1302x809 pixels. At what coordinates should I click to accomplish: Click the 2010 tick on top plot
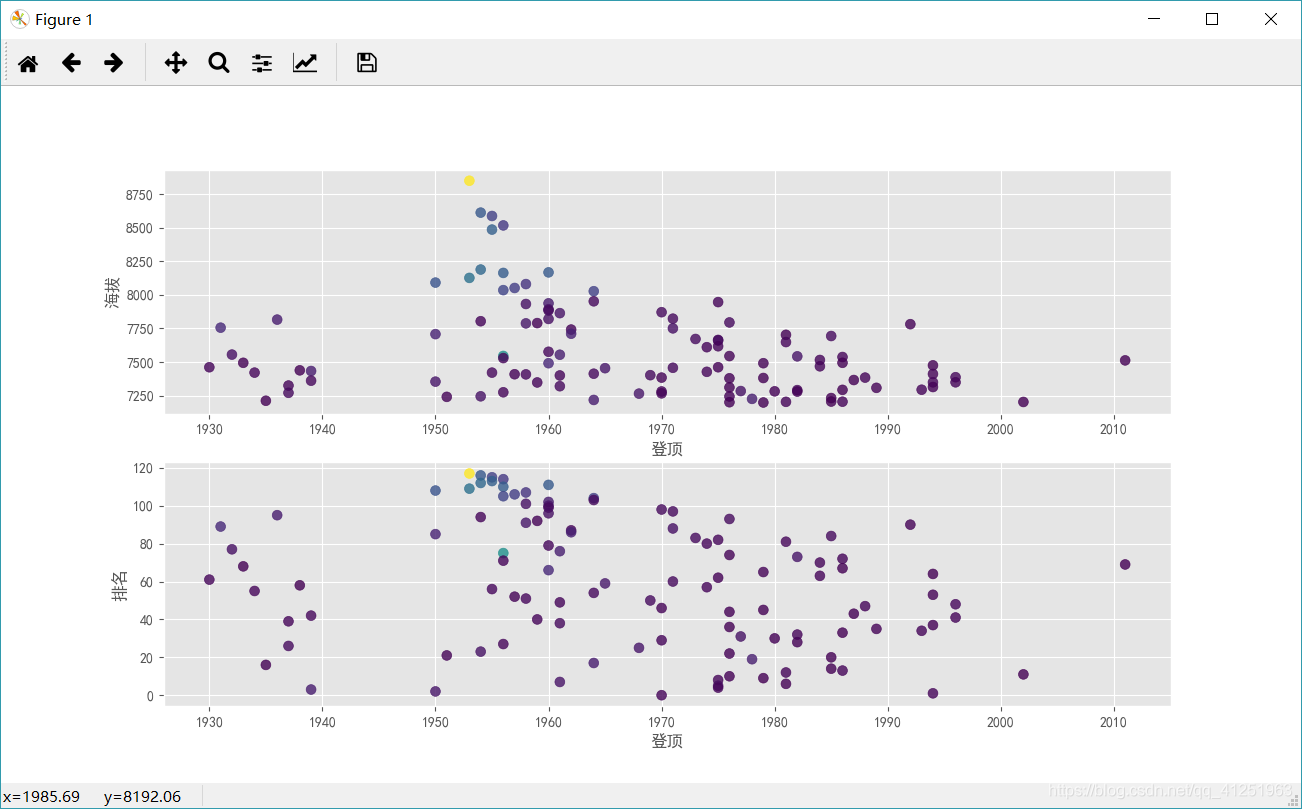coord(1113,429)
